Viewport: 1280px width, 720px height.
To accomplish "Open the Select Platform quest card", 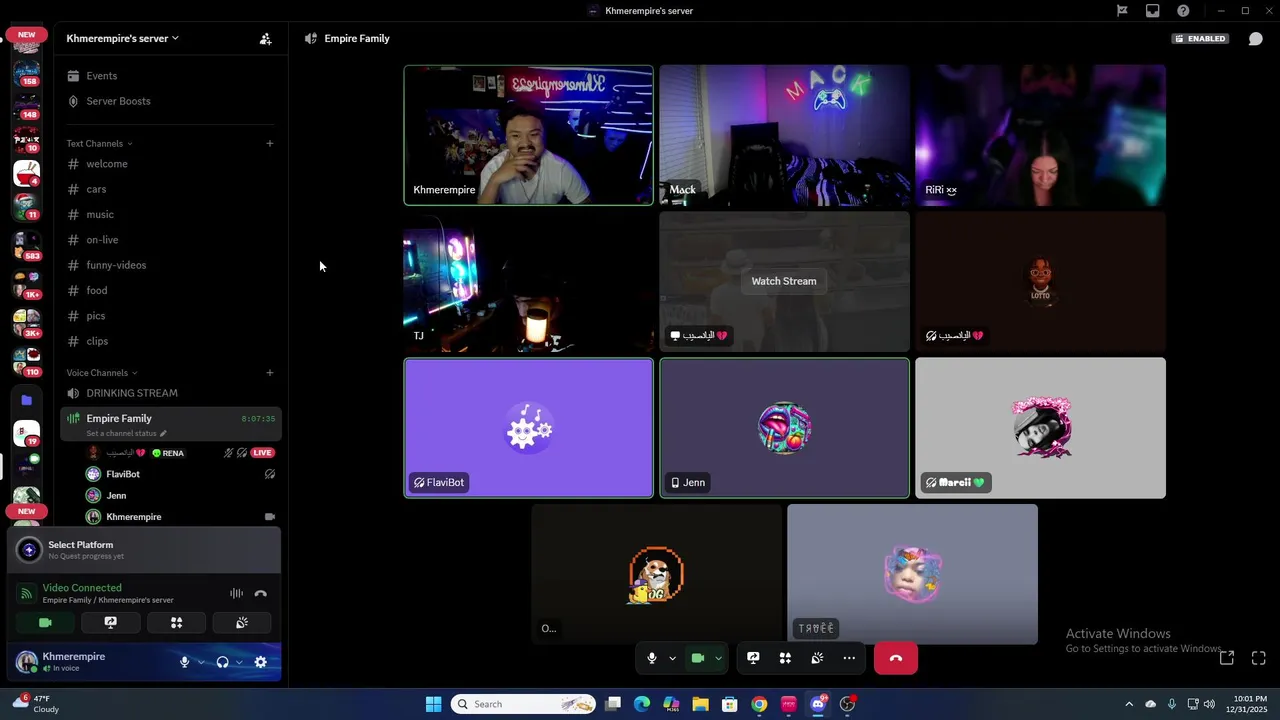I will (144, 550).
